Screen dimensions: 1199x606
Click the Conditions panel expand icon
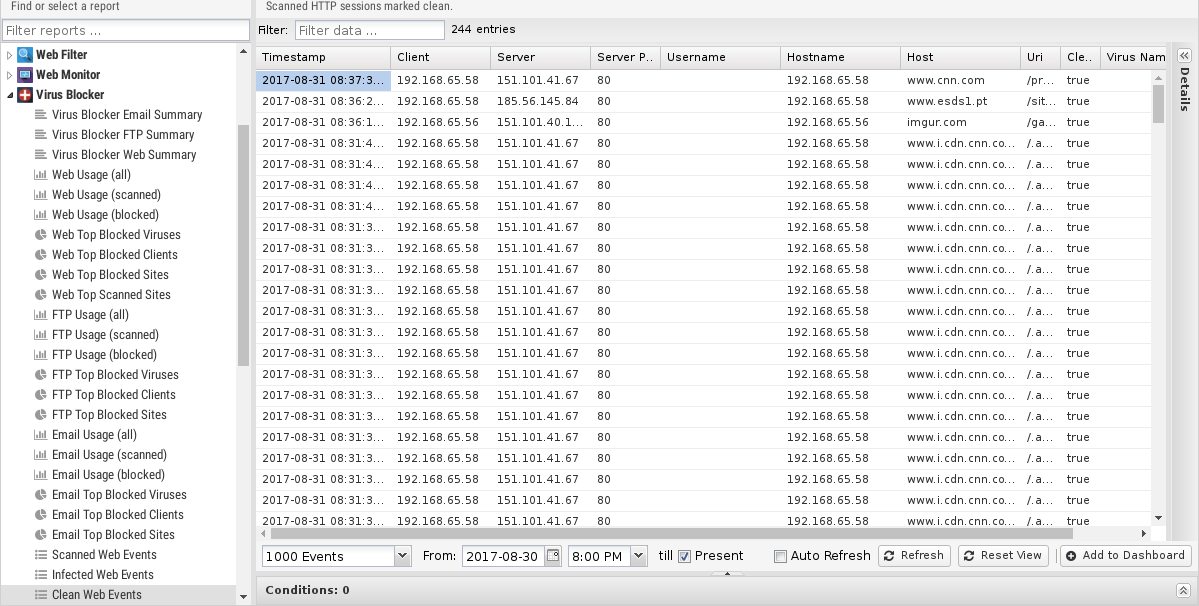tap(1183, 591)
